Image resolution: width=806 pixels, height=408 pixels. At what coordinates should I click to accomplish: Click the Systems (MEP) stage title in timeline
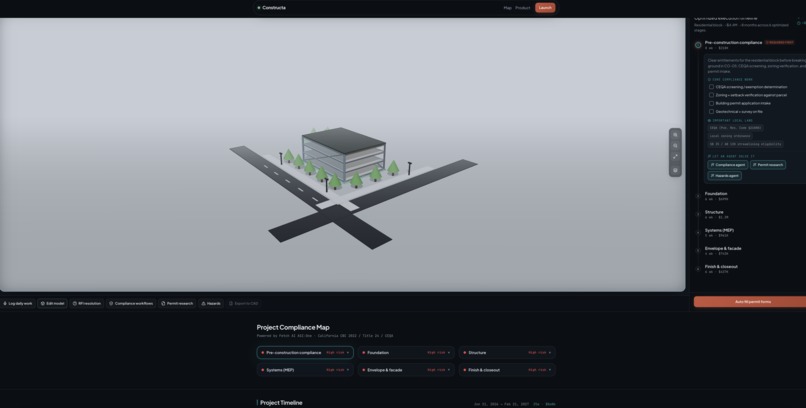[x=719, y=230]
